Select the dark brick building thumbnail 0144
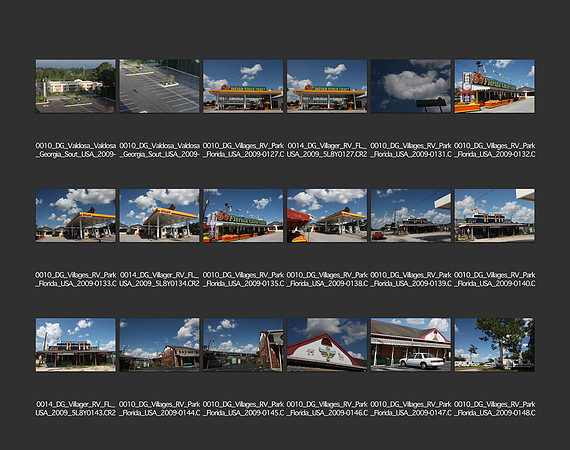 click(160, 345)
